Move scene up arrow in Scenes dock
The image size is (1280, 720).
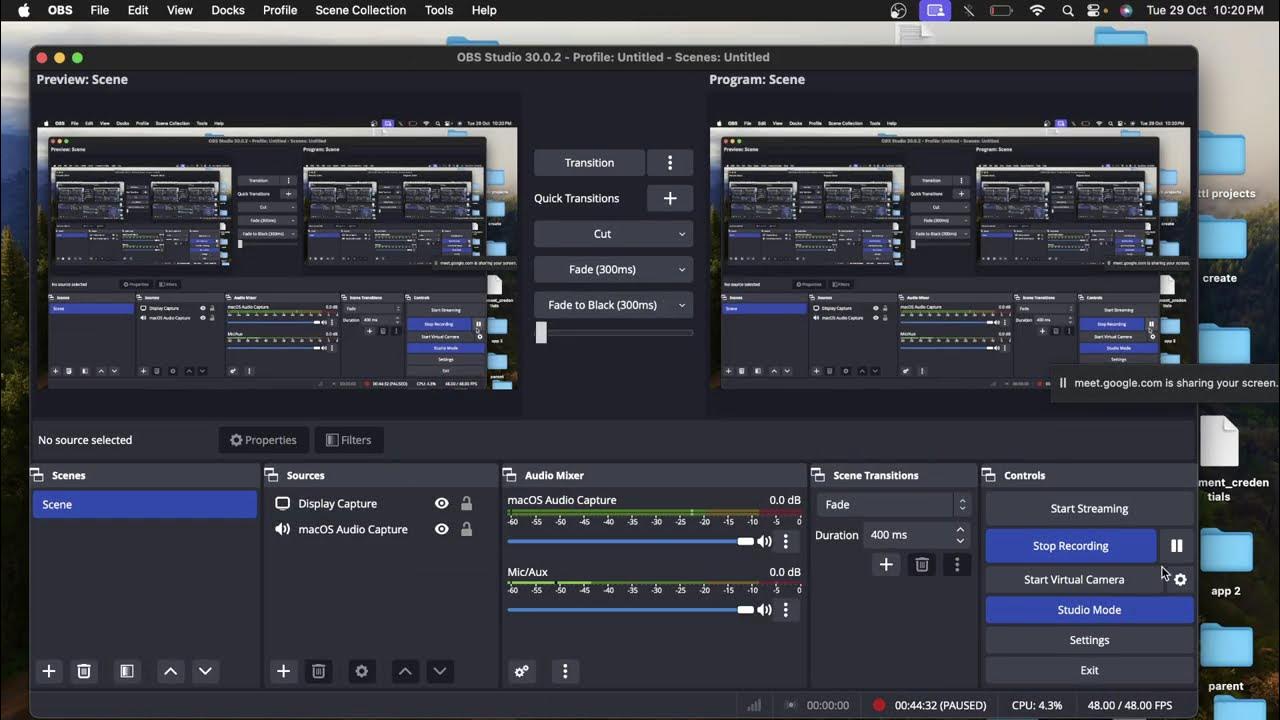coord(170,671)
